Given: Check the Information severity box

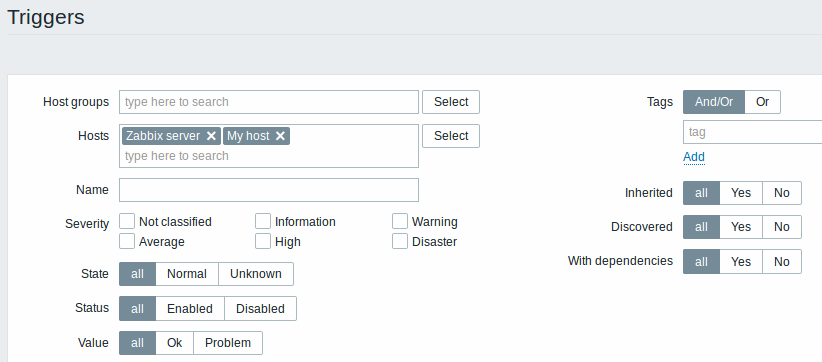Looking at the screenshot, I should 263,221.
